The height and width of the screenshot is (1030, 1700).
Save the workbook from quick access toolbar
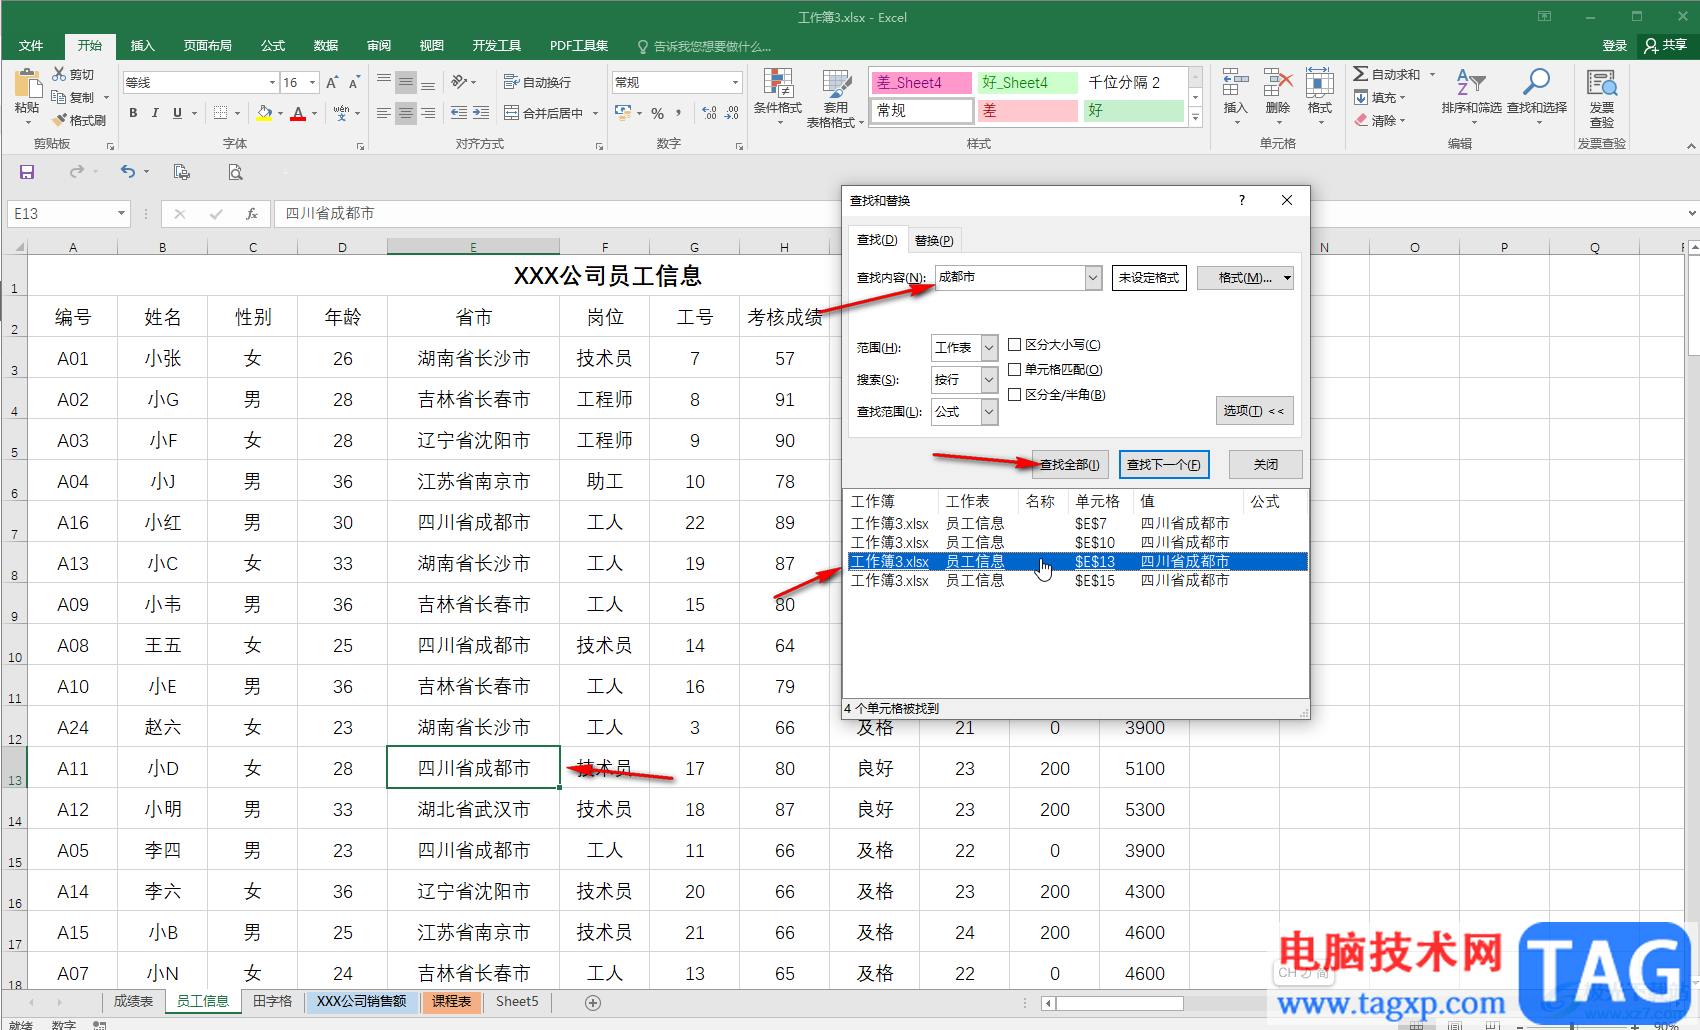click(x=27, y=172)
